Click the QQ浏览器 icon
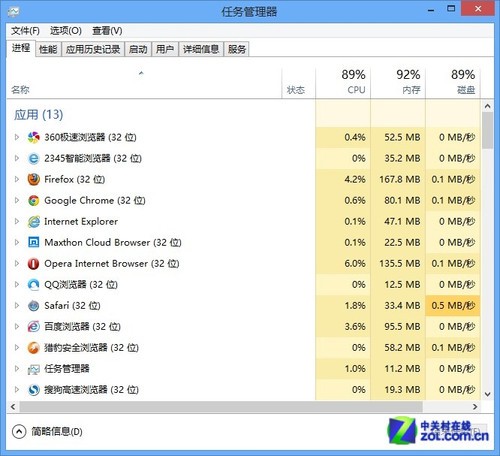This screenshot has height=456, width=500. click(x=33, y=285)
